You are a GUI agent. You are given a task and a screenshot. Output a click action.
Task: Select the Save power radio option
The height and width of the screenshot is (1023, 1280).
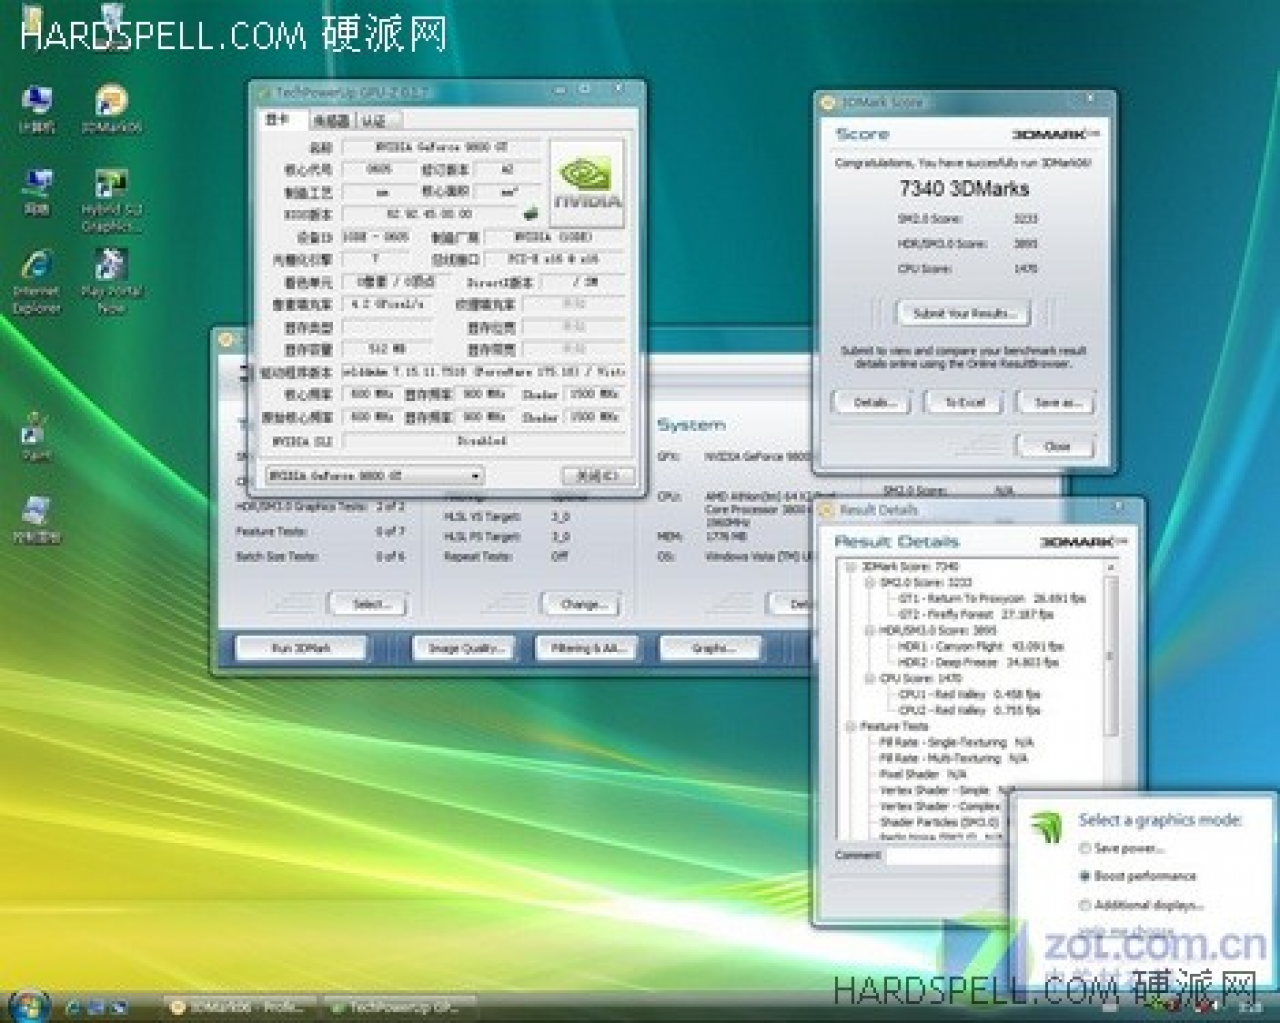pos(1084,848)
